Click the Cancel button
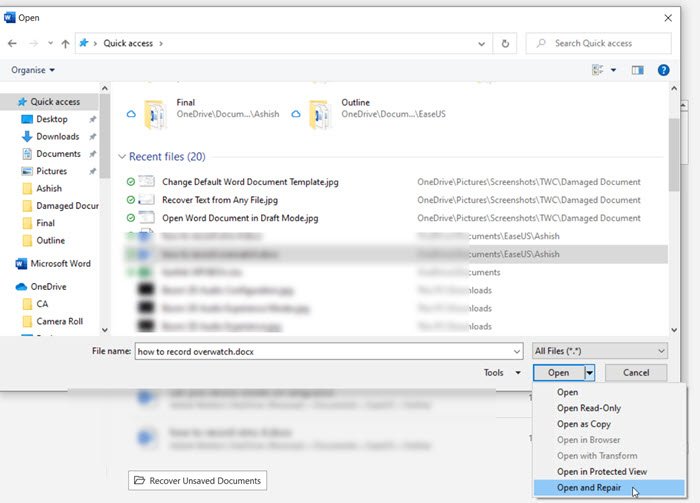Image resolution: width=700 pixels, height=503 pixels. [x=636, y=373]
